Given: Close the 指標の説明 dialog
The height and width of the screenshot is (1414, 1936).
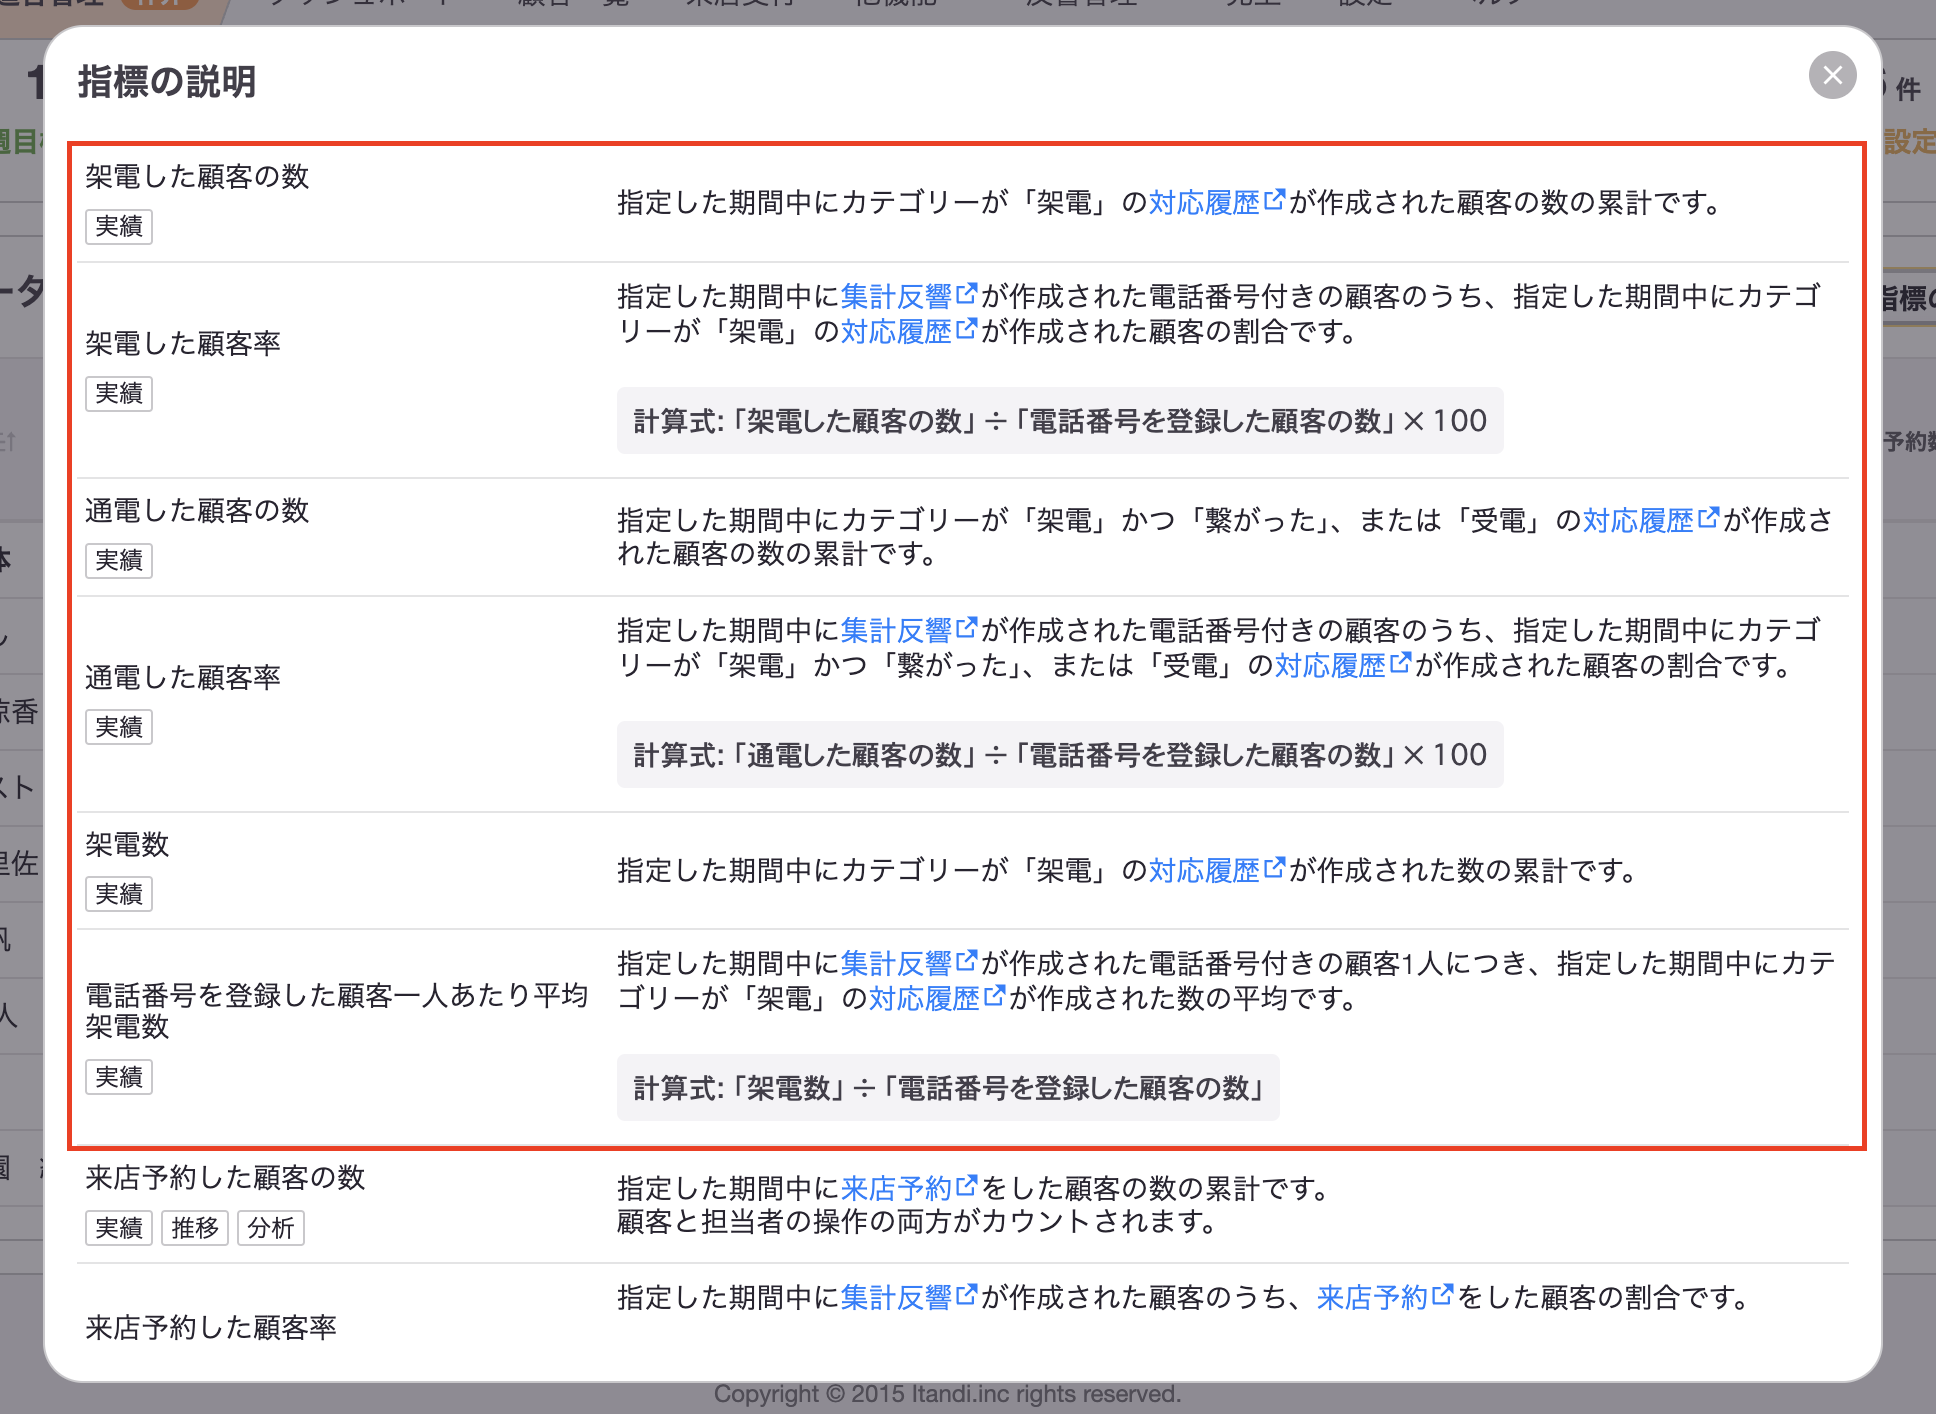Looking at the screenshot, I should 1832,75.
